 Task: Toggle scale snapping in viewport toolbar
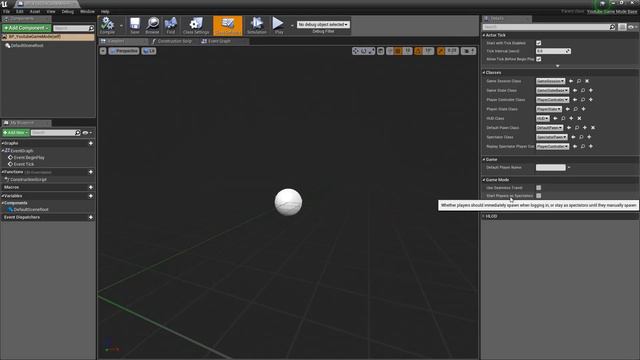[x=441, y=51]
